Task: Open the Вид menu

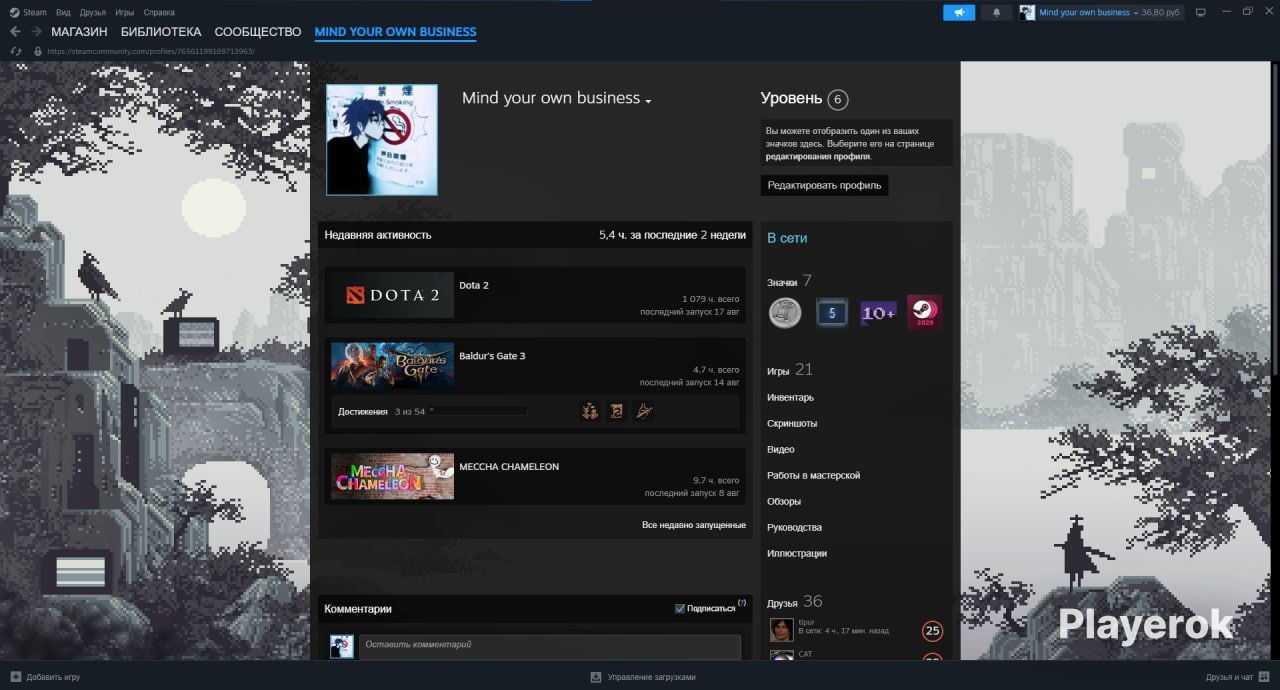Action: pyautogui.click(x=63, y=12)
